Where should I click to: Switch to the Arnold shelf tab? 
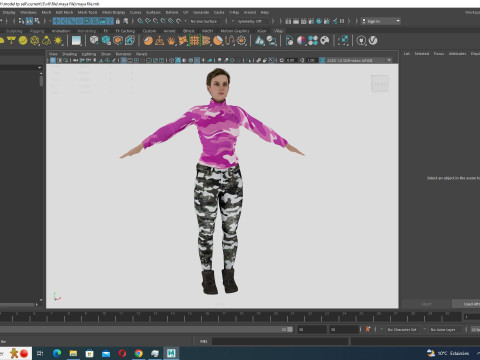[x=169, y=31]
